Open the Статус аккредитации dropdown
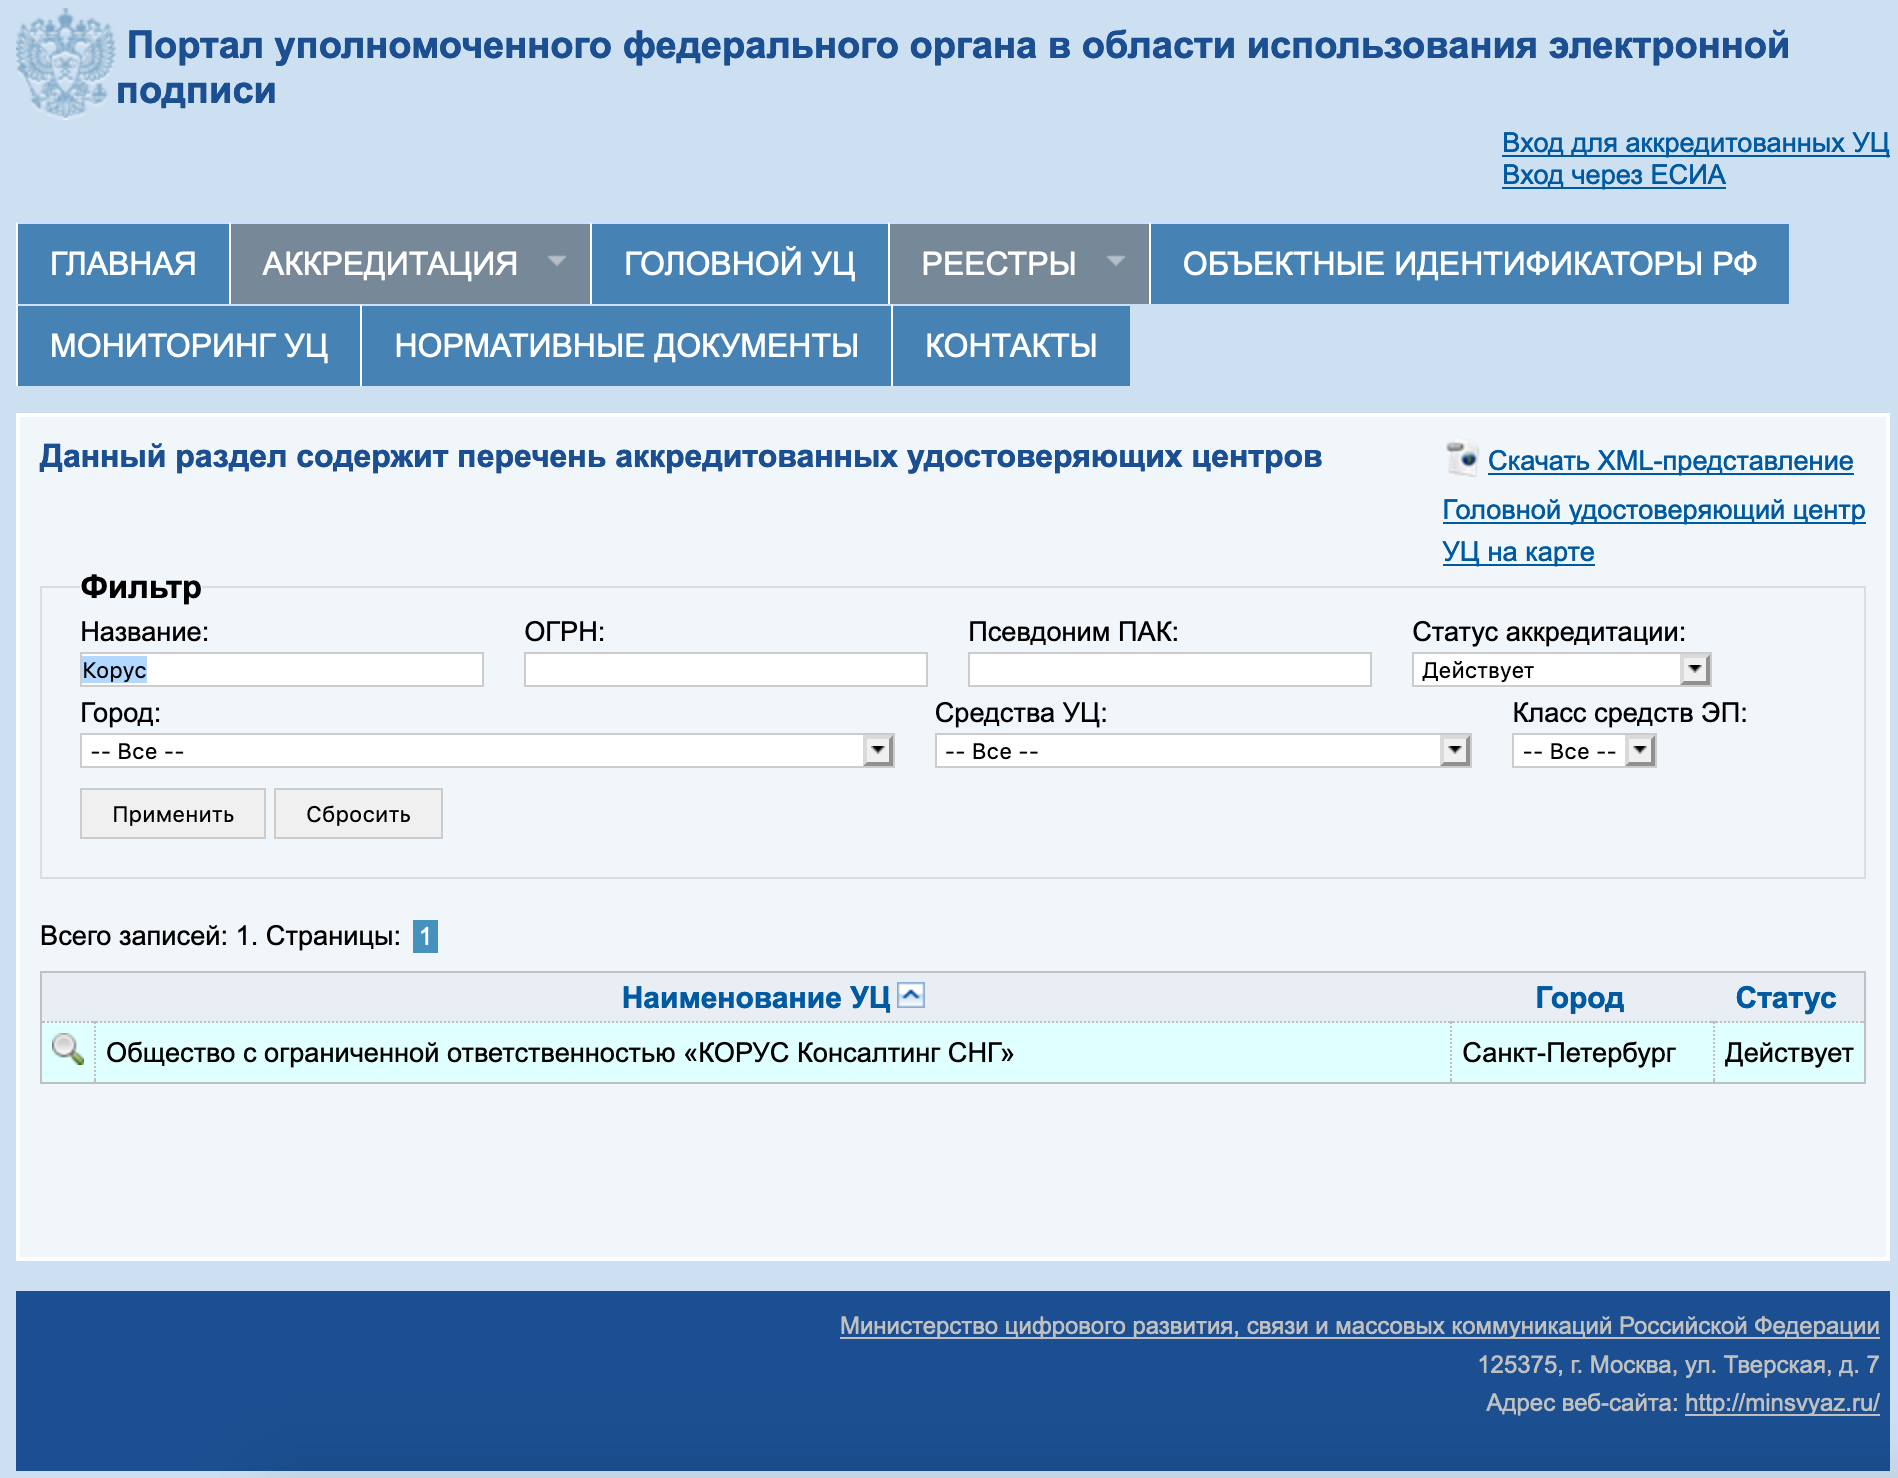Image resolution: width=1898 pixels, height=1478 pixels. [1561, 669]
